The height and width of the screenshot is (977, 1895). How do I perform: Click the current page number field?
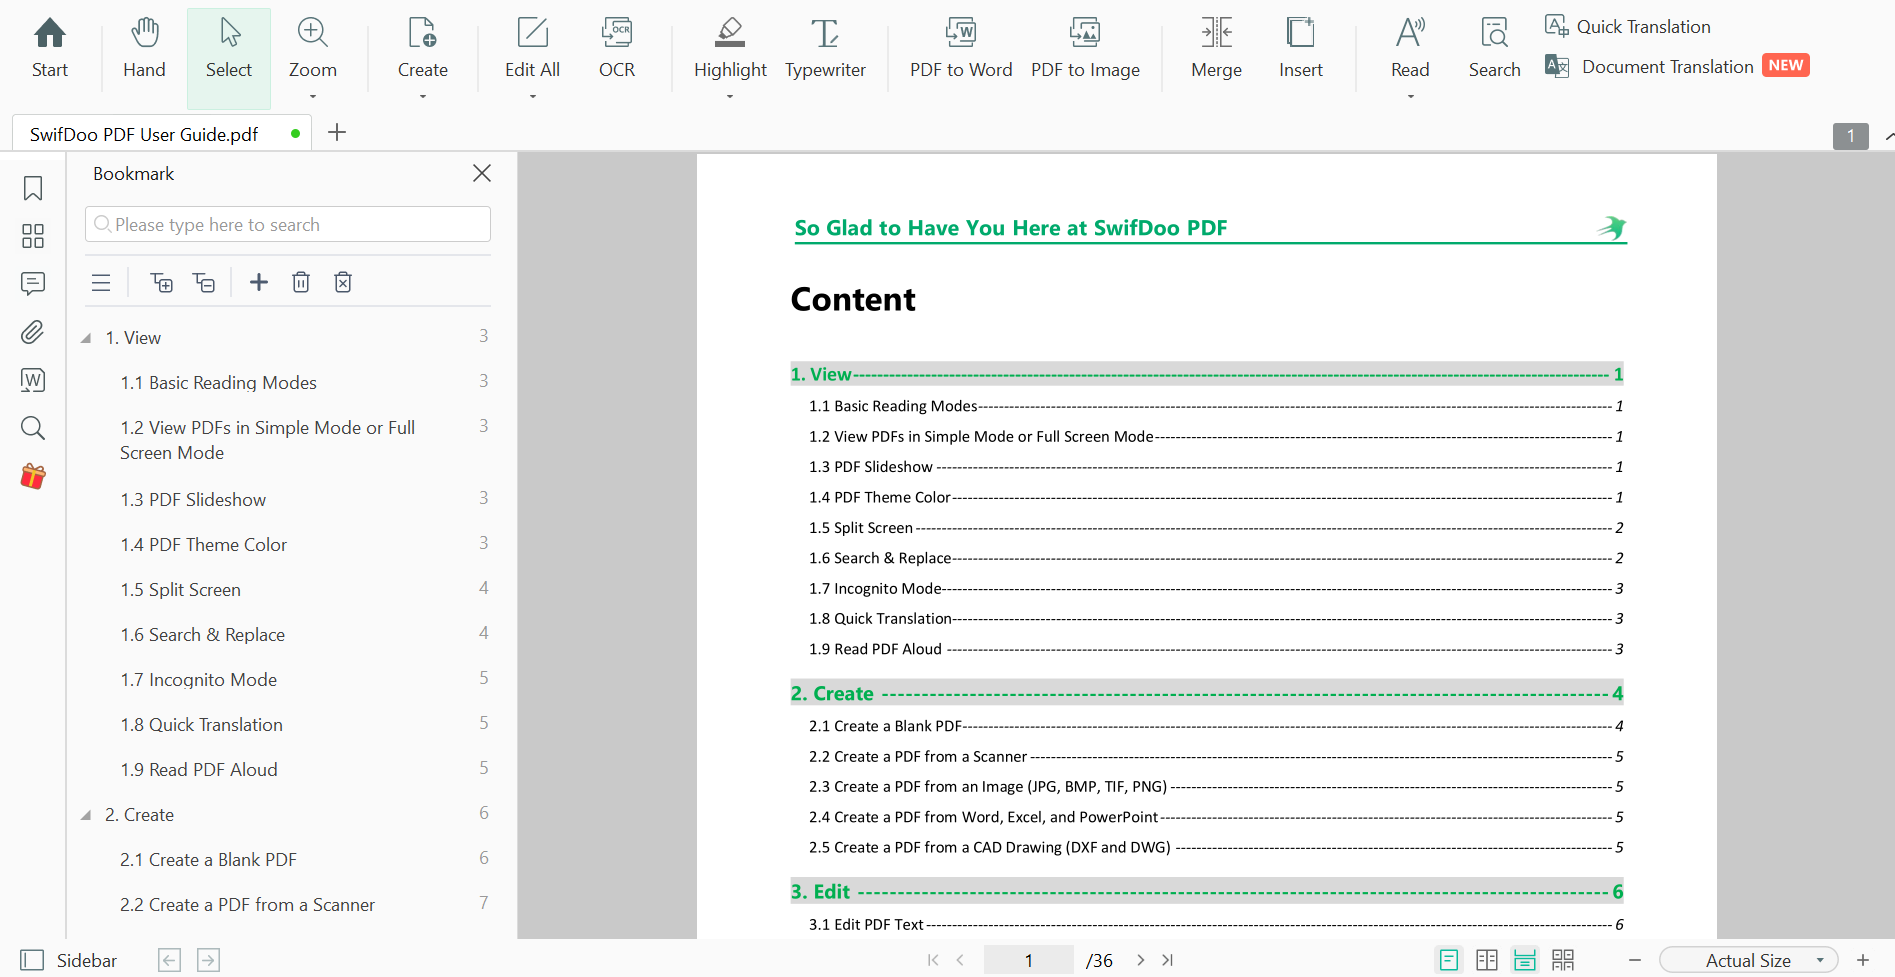click(x=1028, y=960)
